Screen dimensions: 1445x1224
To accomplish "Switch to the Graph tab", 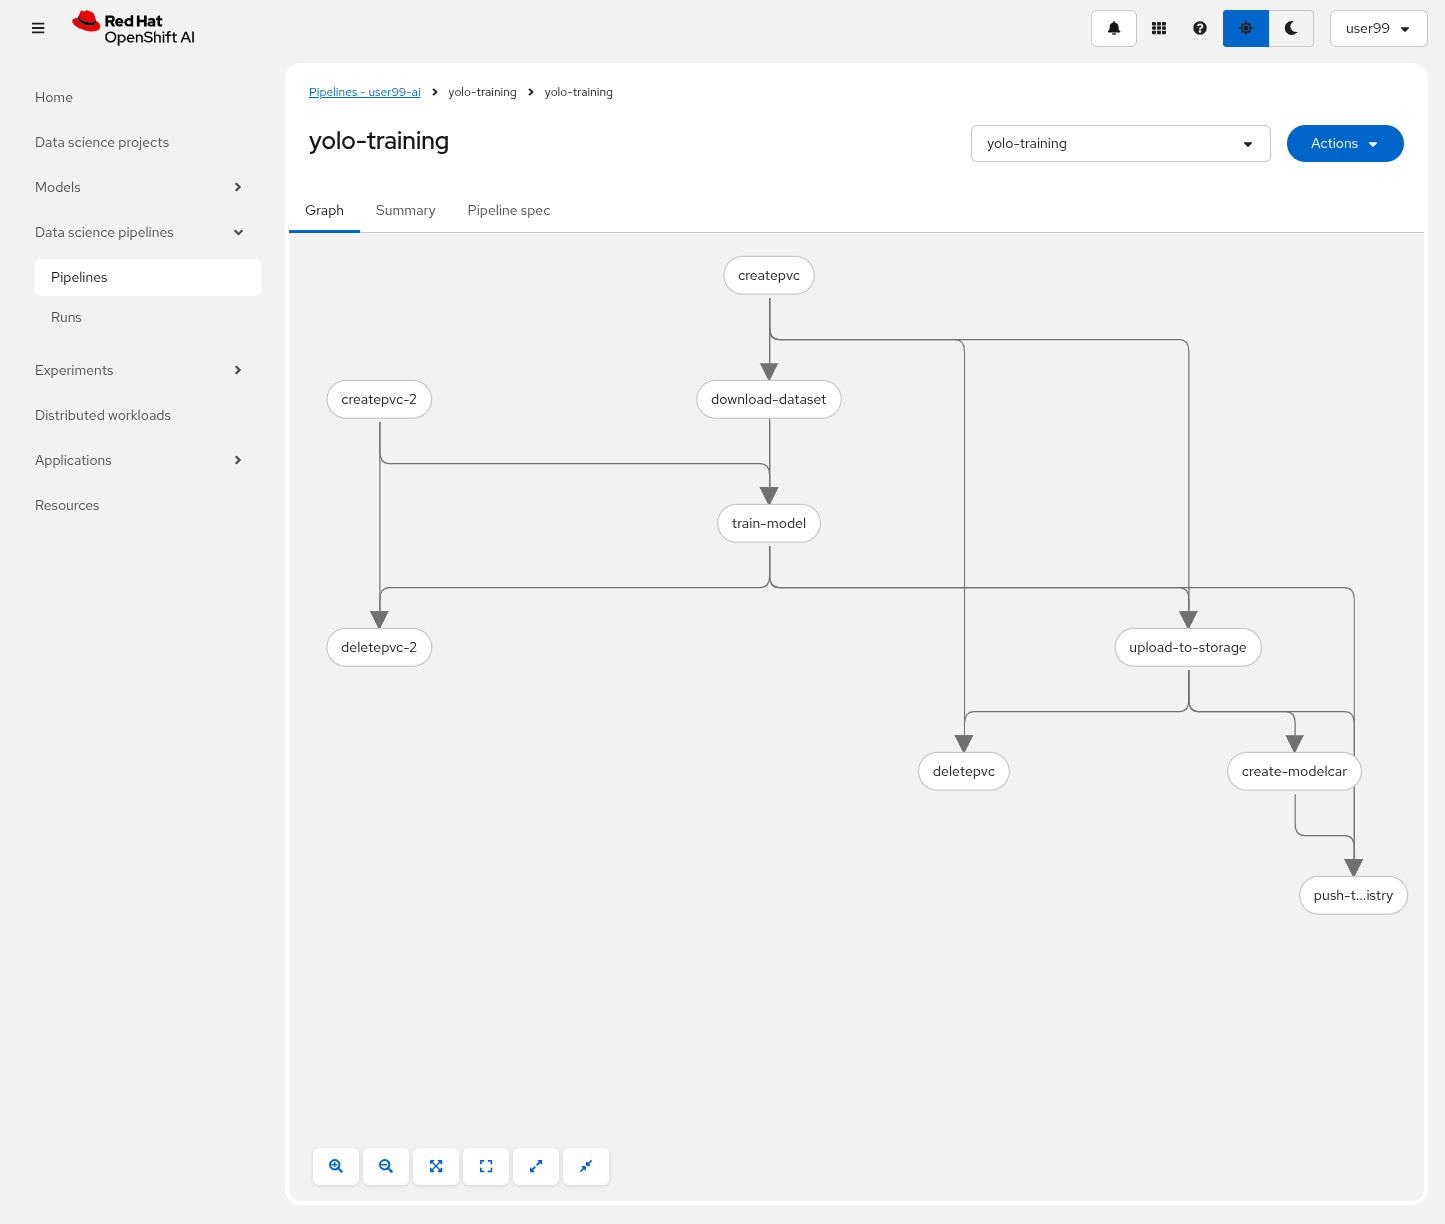I will point(324,210).
